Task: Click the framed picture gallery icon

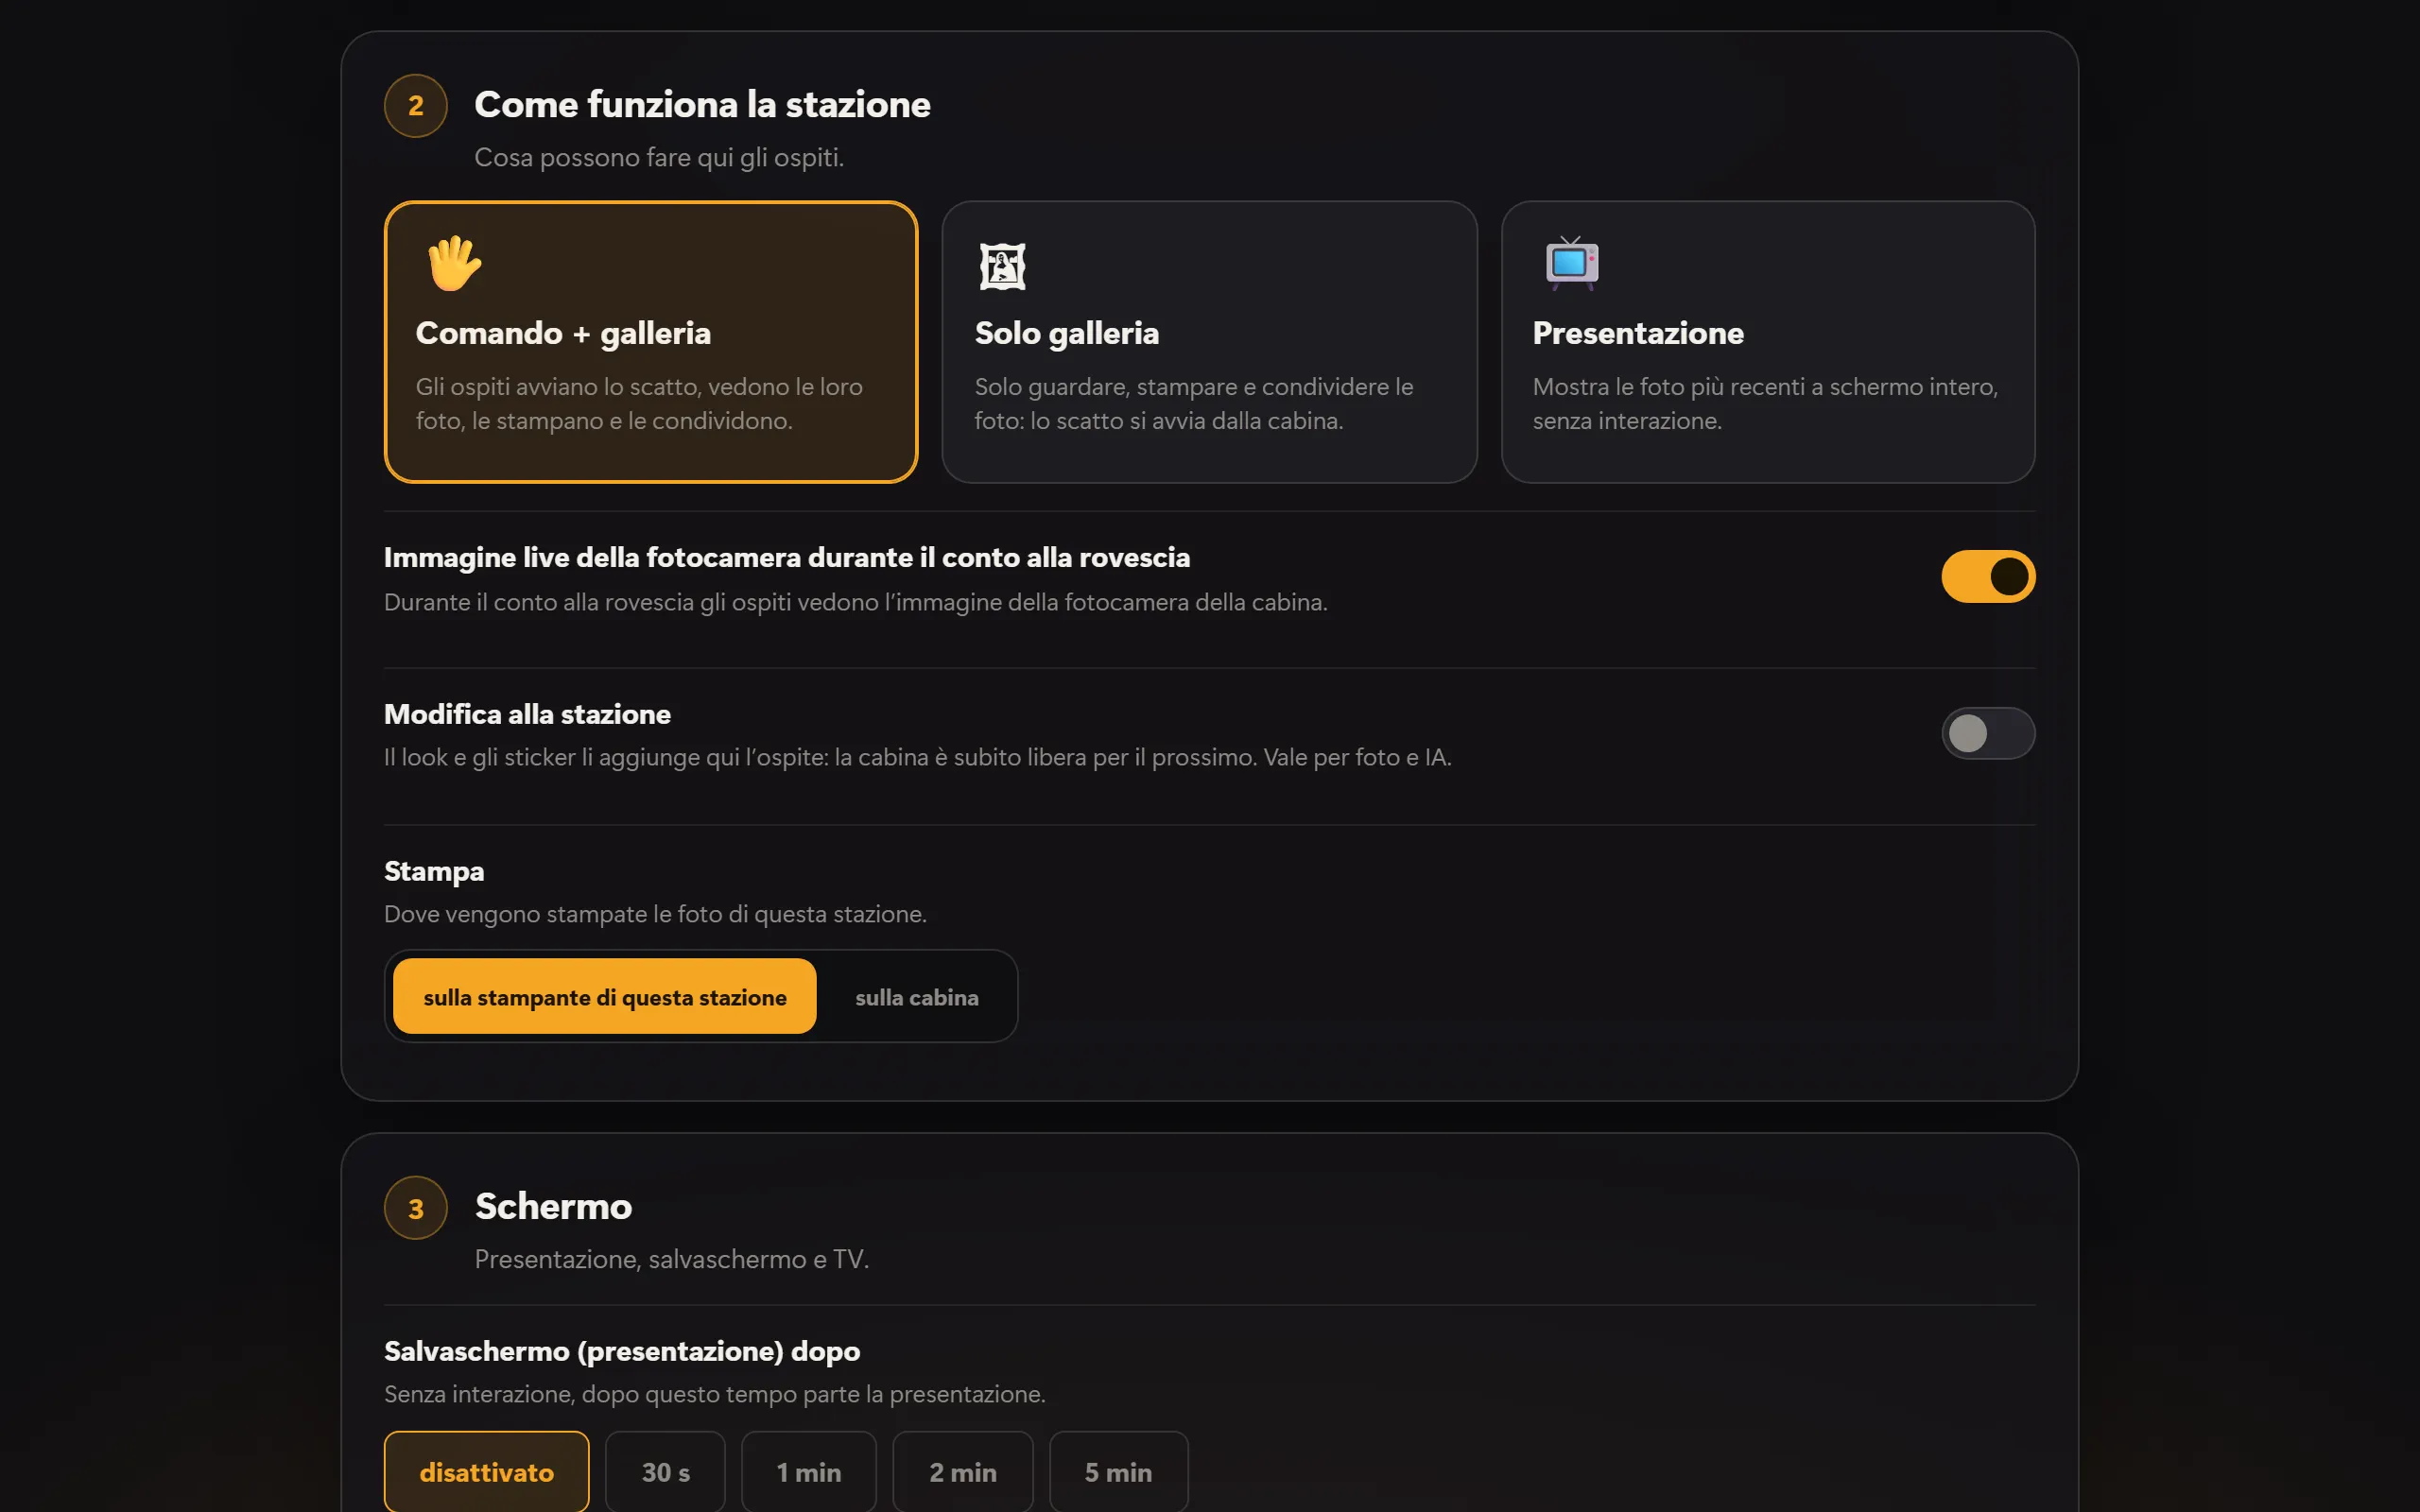Action: point(1002,266)
